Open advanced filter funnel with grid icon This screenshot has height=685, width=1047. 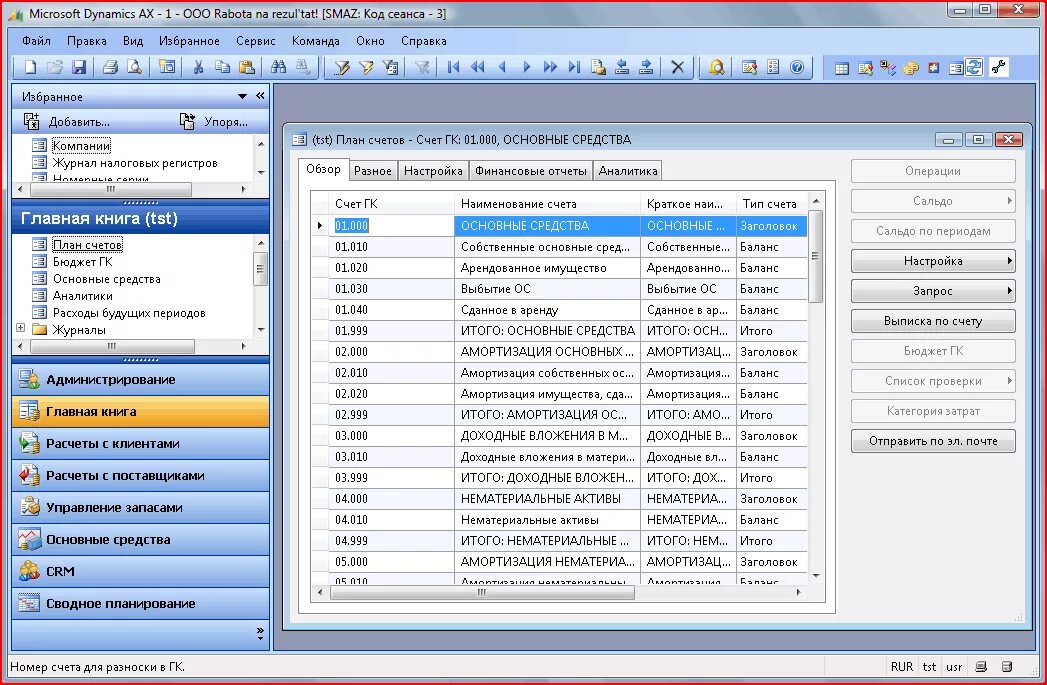click(391, 67)
